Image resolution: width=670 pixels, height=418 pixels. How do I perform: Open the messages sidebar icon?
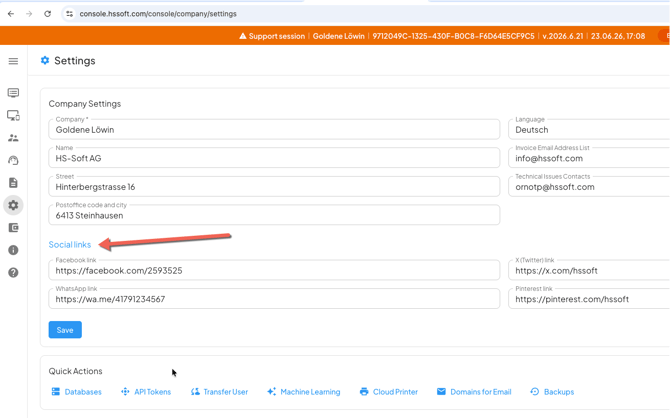(x=13, y=93)
